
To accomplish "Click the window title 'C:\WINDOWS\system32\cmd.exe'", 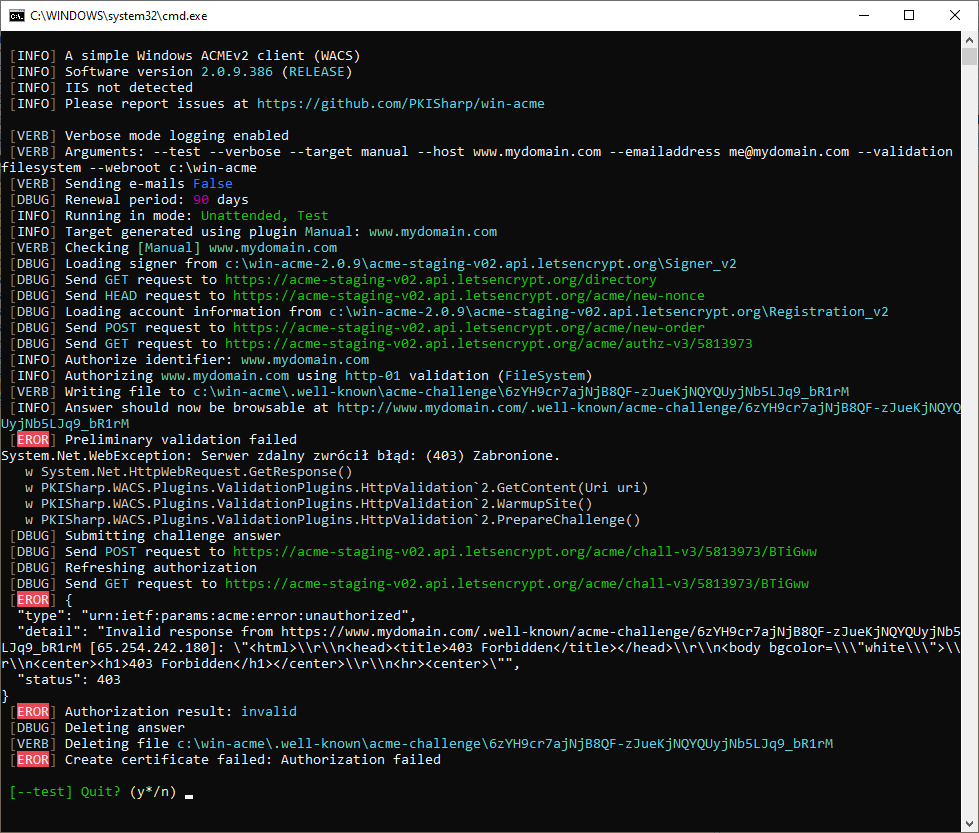I will (x=119, y=16).
